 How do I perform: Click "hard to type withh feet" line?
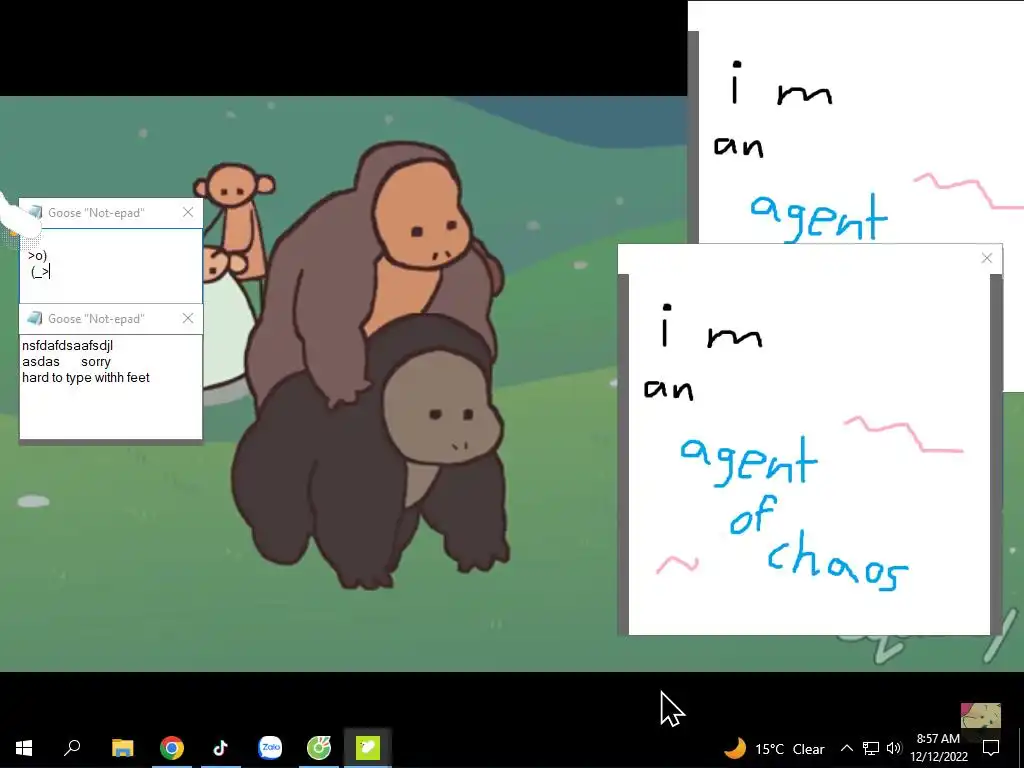click(x=86, y=377)
